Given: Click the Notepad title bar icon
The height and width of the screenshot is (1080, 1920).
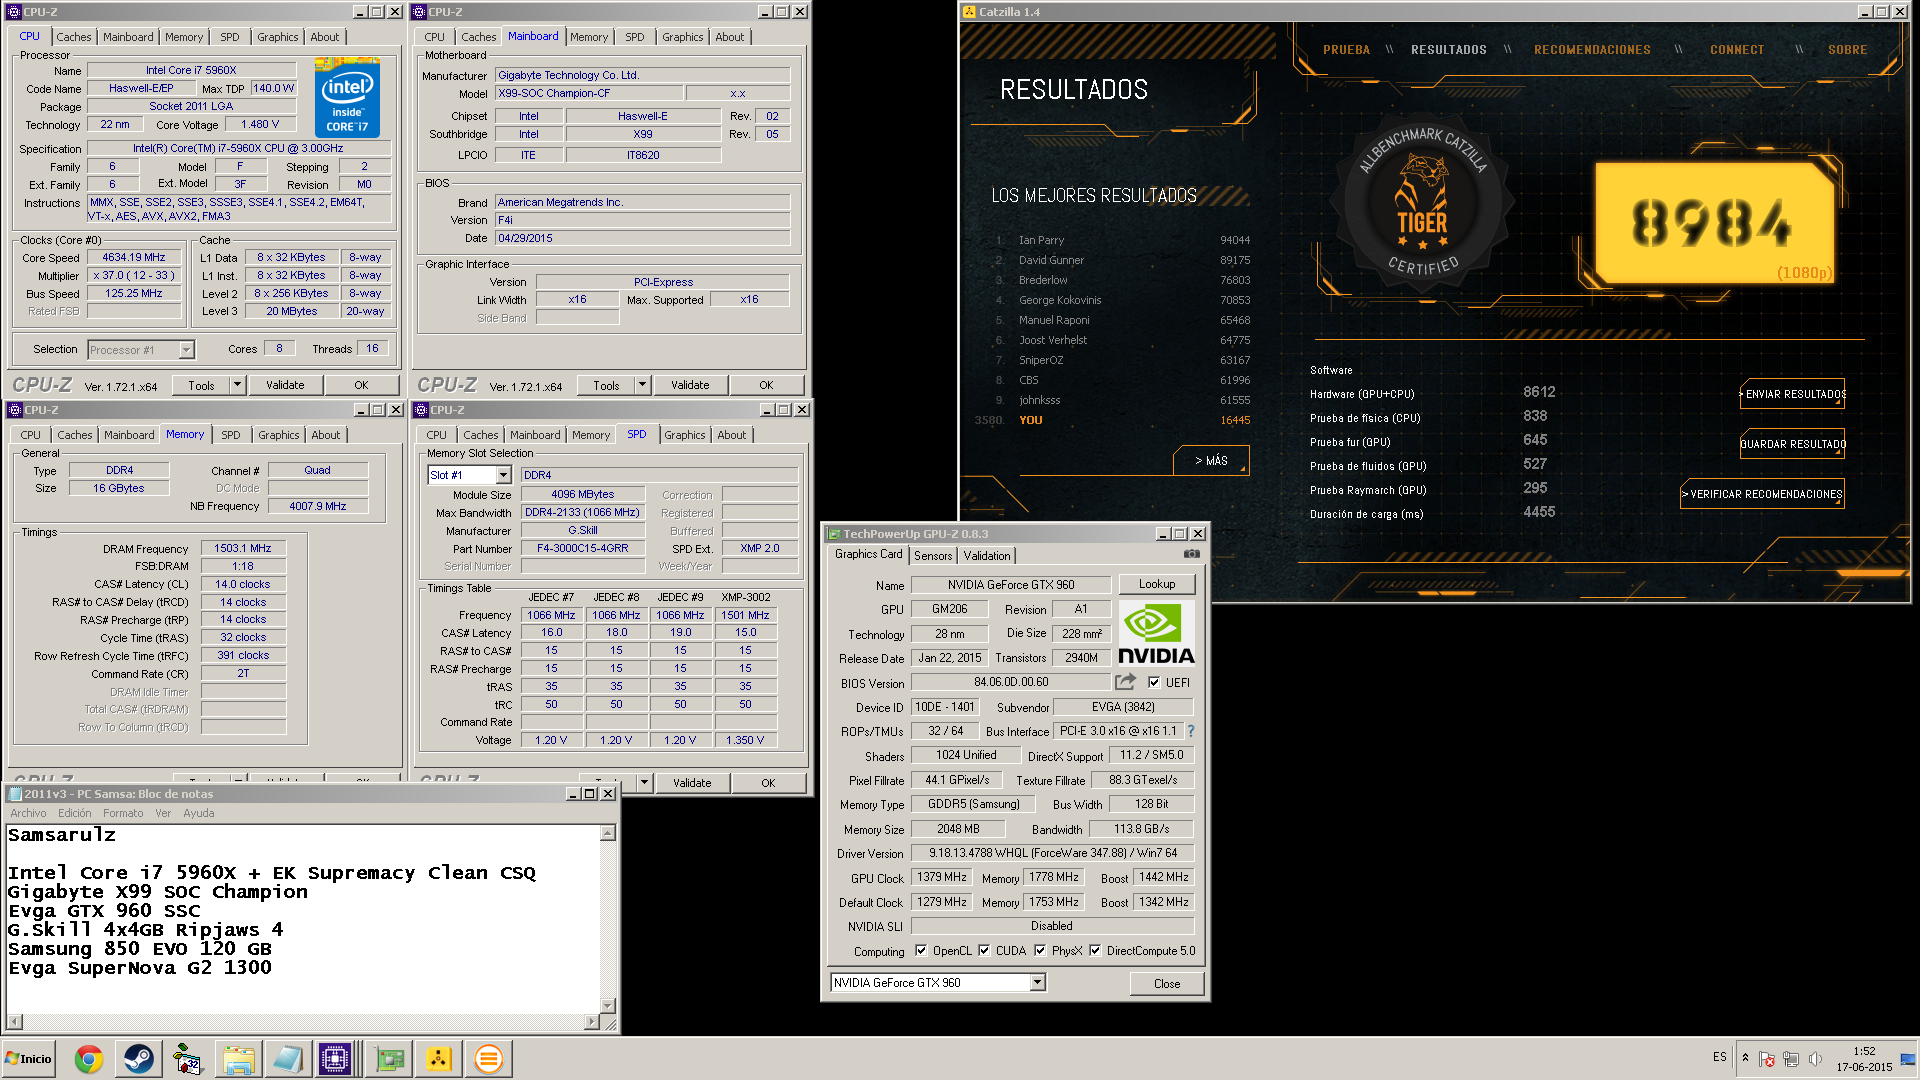Looking at the screenshot, I should (14, 794).
